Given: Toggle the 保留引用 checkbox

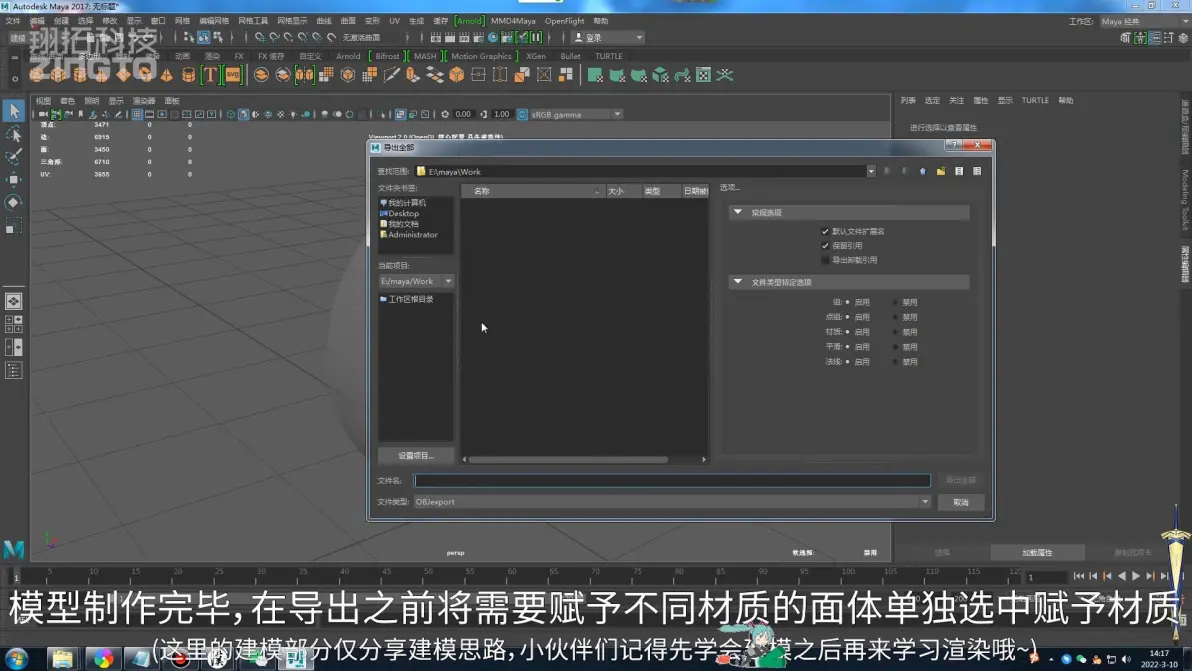Looking at the screenshot, I should (826, 246).
